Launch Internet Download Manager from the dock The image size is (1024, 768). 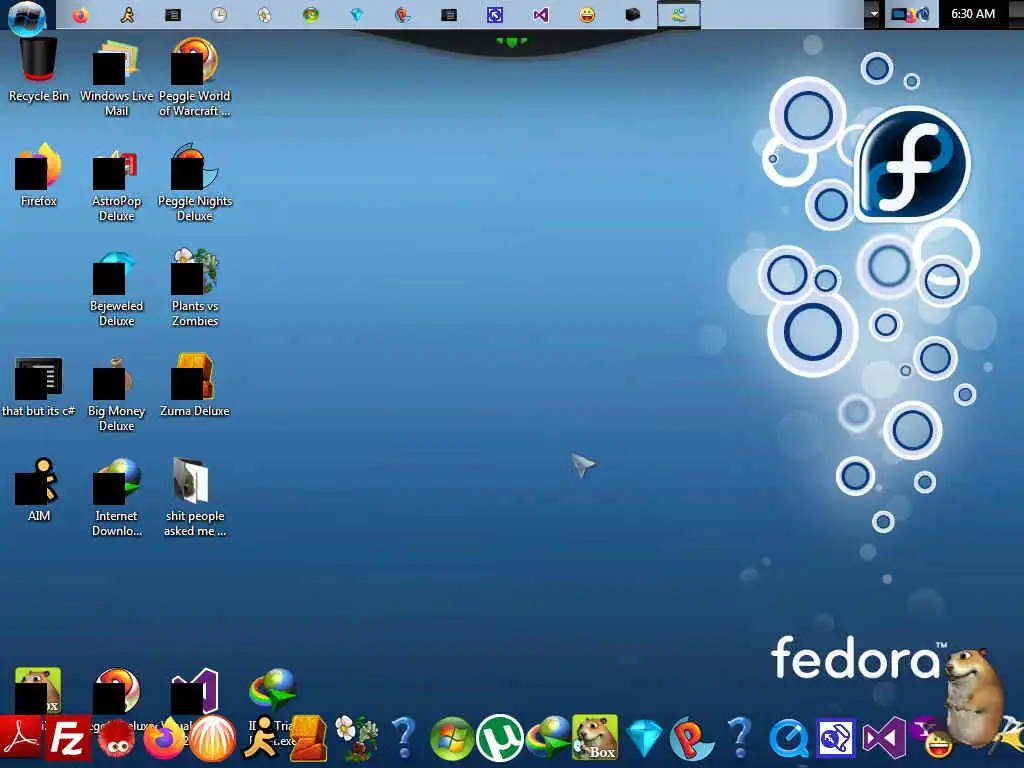point(548,739)
